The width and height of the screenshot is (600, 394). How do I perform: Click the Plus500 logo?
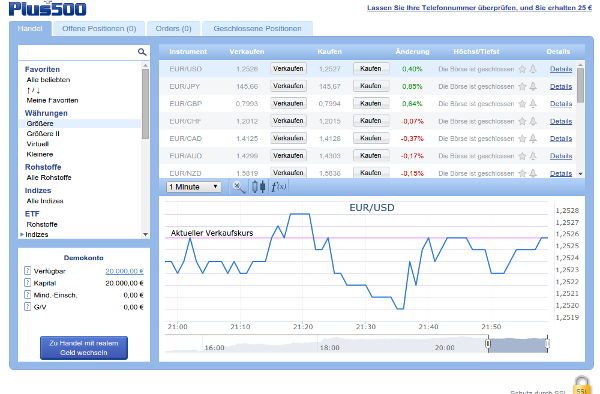(x=47, y=8)
